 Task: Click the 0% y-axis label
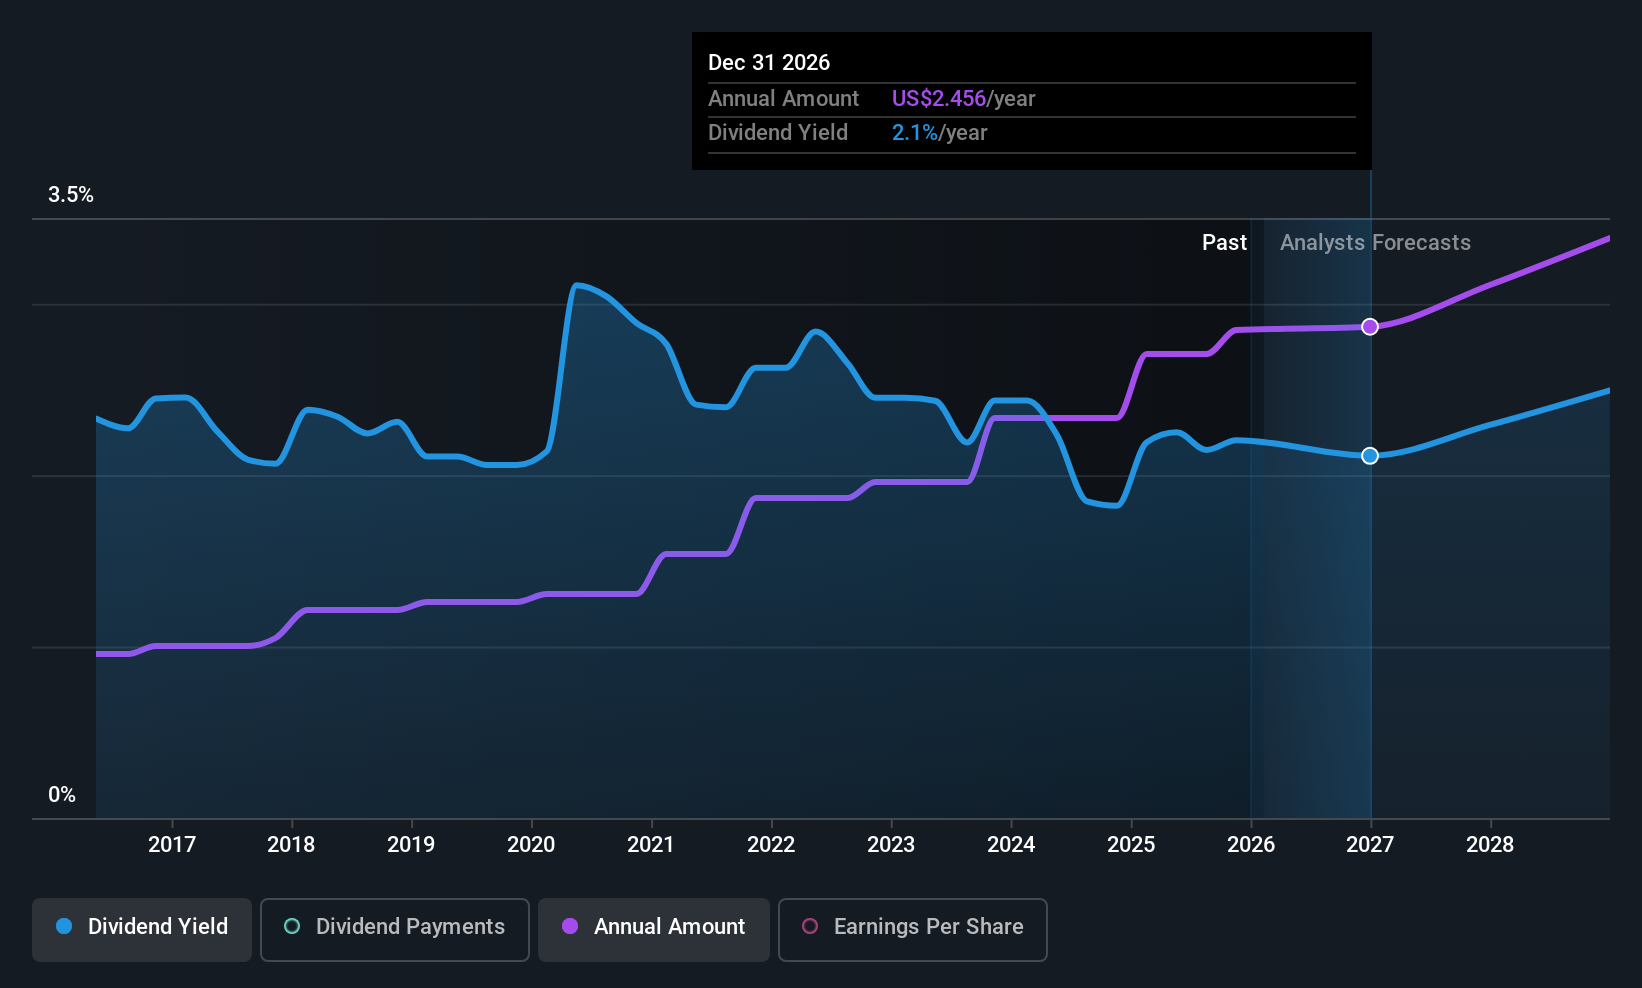pos(62,795)
